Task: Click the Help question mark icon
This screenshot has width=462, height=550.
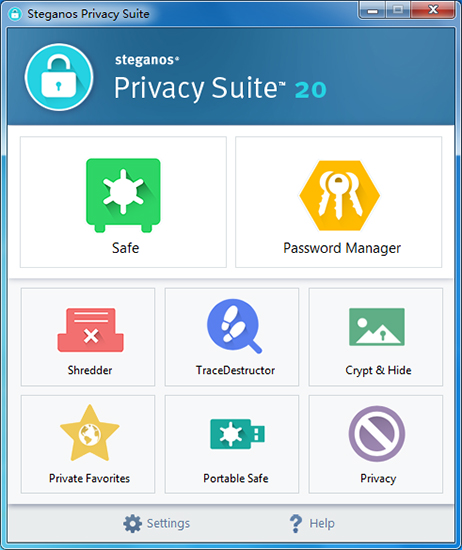Action: point(296,524)
